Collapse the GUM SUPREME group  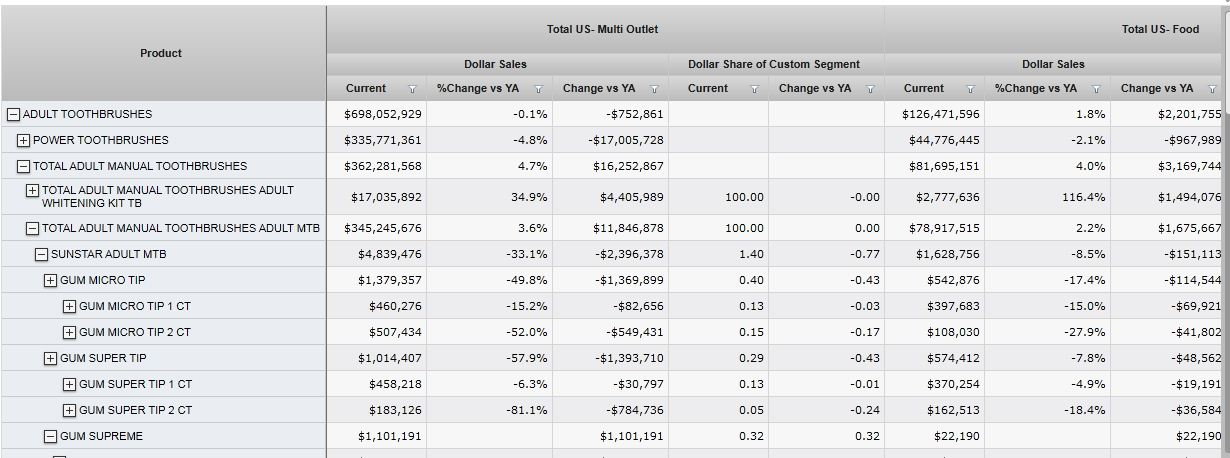coord(51,436)
